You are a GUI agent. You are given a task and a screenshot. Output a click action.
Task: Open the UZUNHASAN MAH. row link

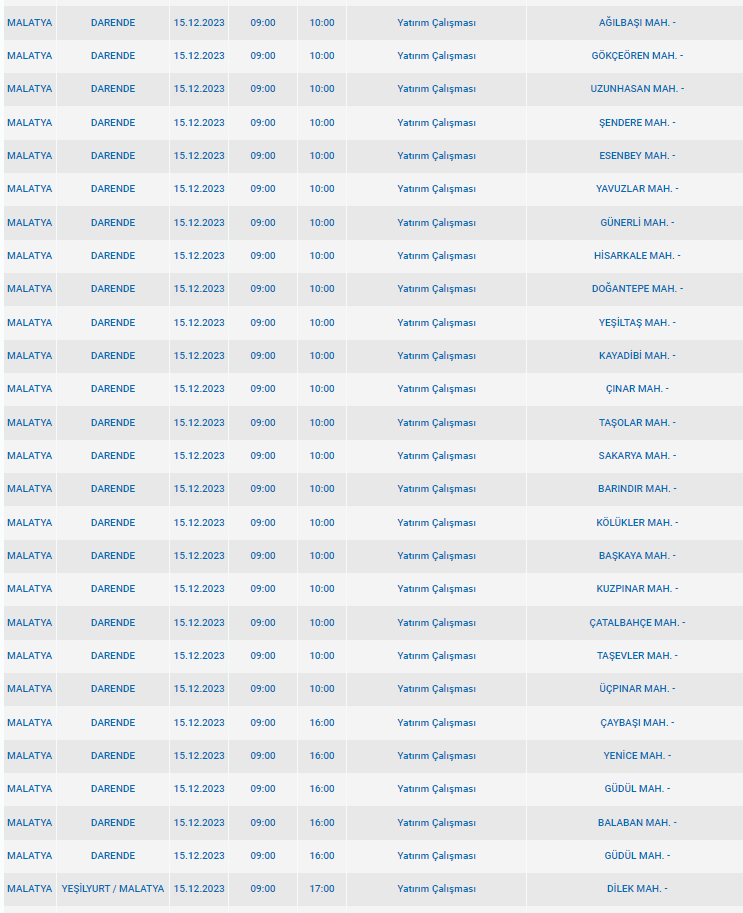tap(637, 89)
